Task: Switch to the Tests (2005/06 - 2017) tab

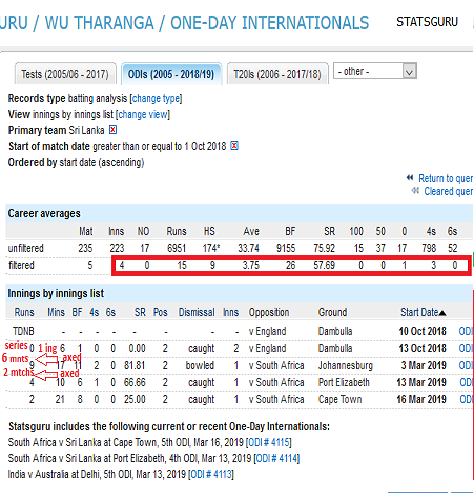Action: 65,74
